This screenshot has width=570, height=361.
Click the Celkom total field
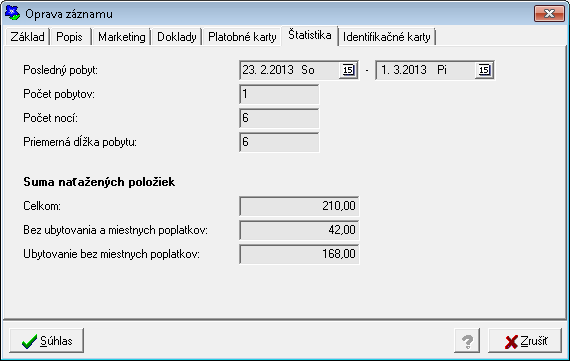click(299, 206)
